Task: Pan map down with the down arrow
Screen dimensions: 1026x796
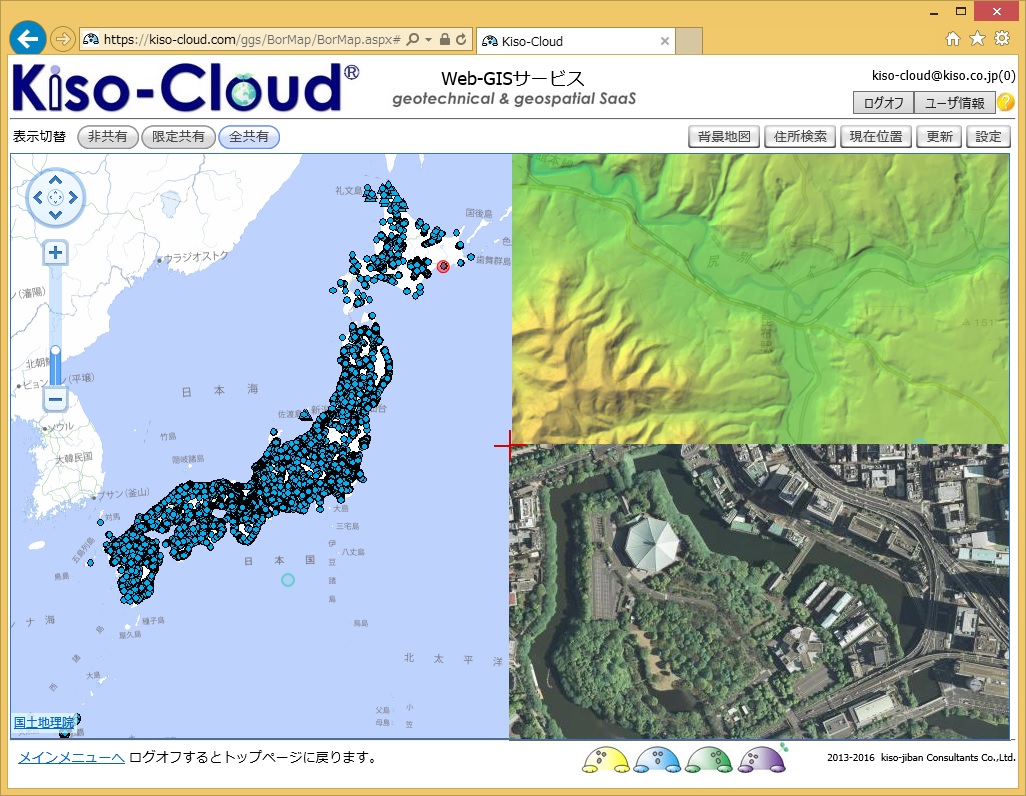Action: [x=56, y=215]
